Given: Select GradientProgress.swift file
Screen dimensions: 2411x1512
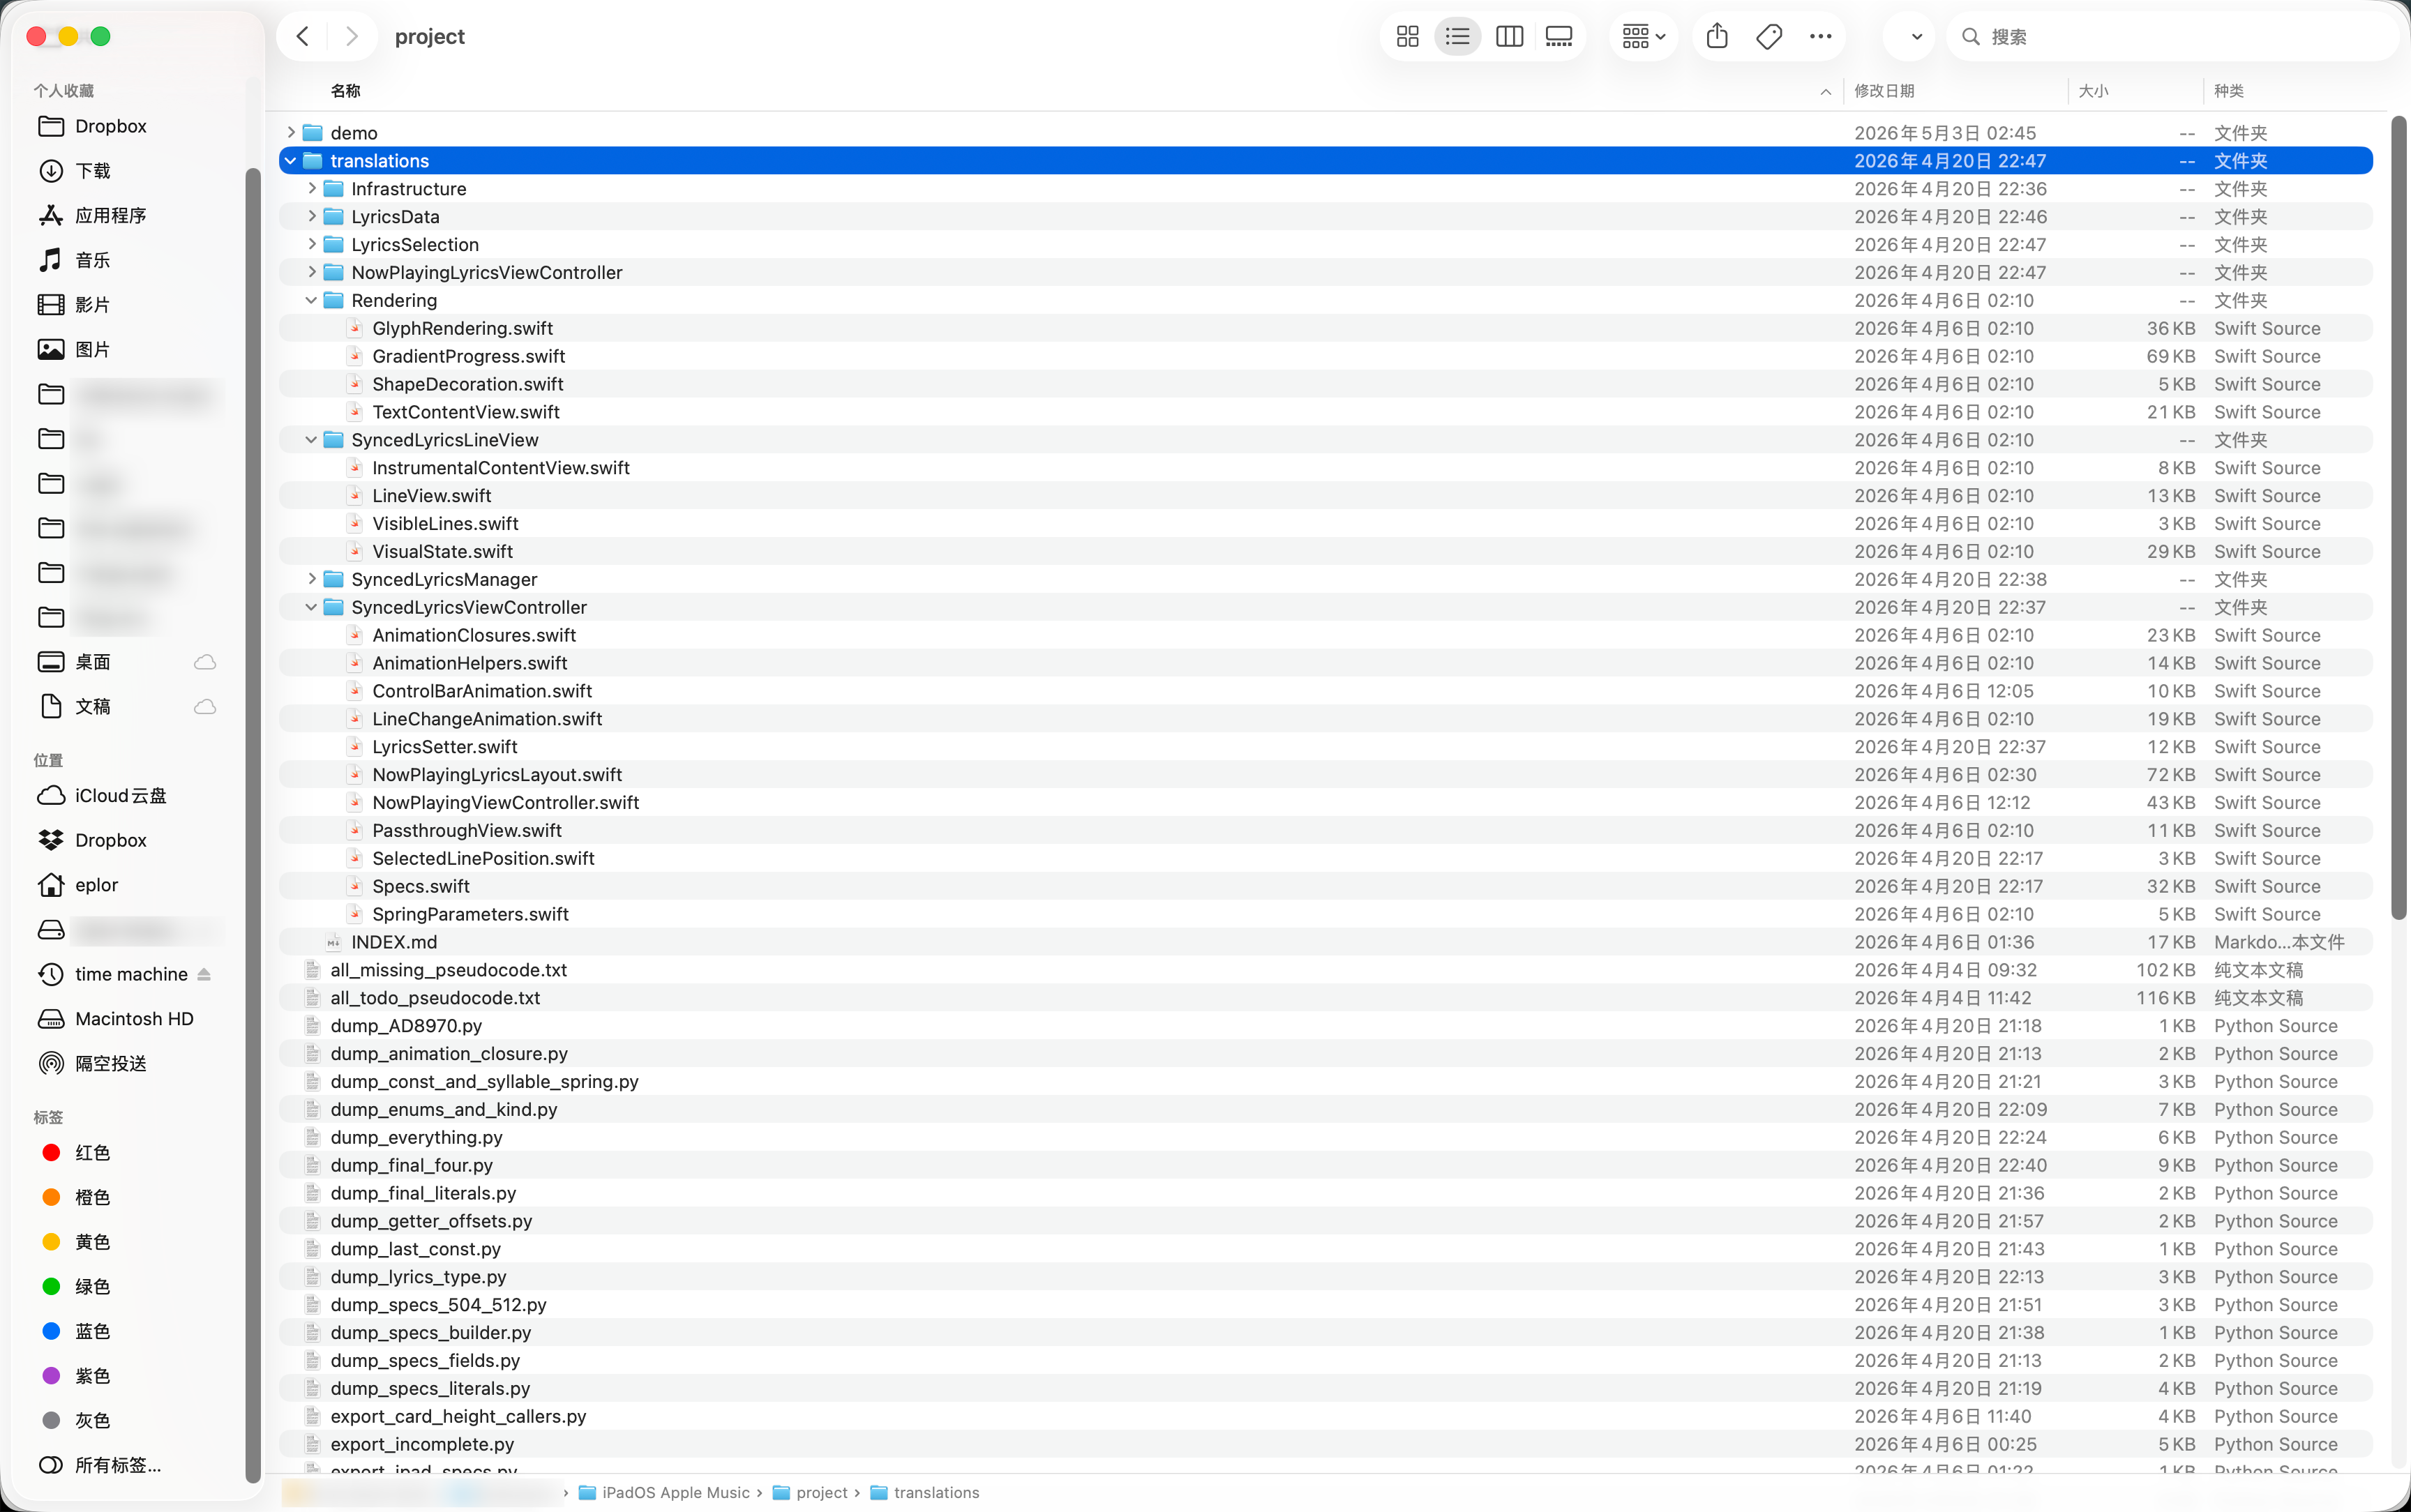Looking at the screenshot, I should point(1326,357).
